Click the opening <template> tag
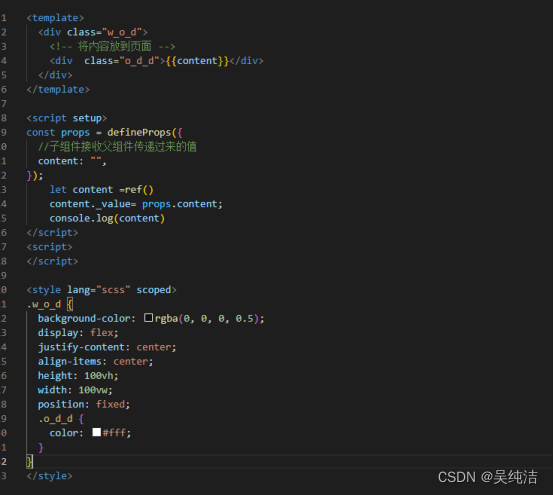The image size is (554, 495). [x=55, y=18]
